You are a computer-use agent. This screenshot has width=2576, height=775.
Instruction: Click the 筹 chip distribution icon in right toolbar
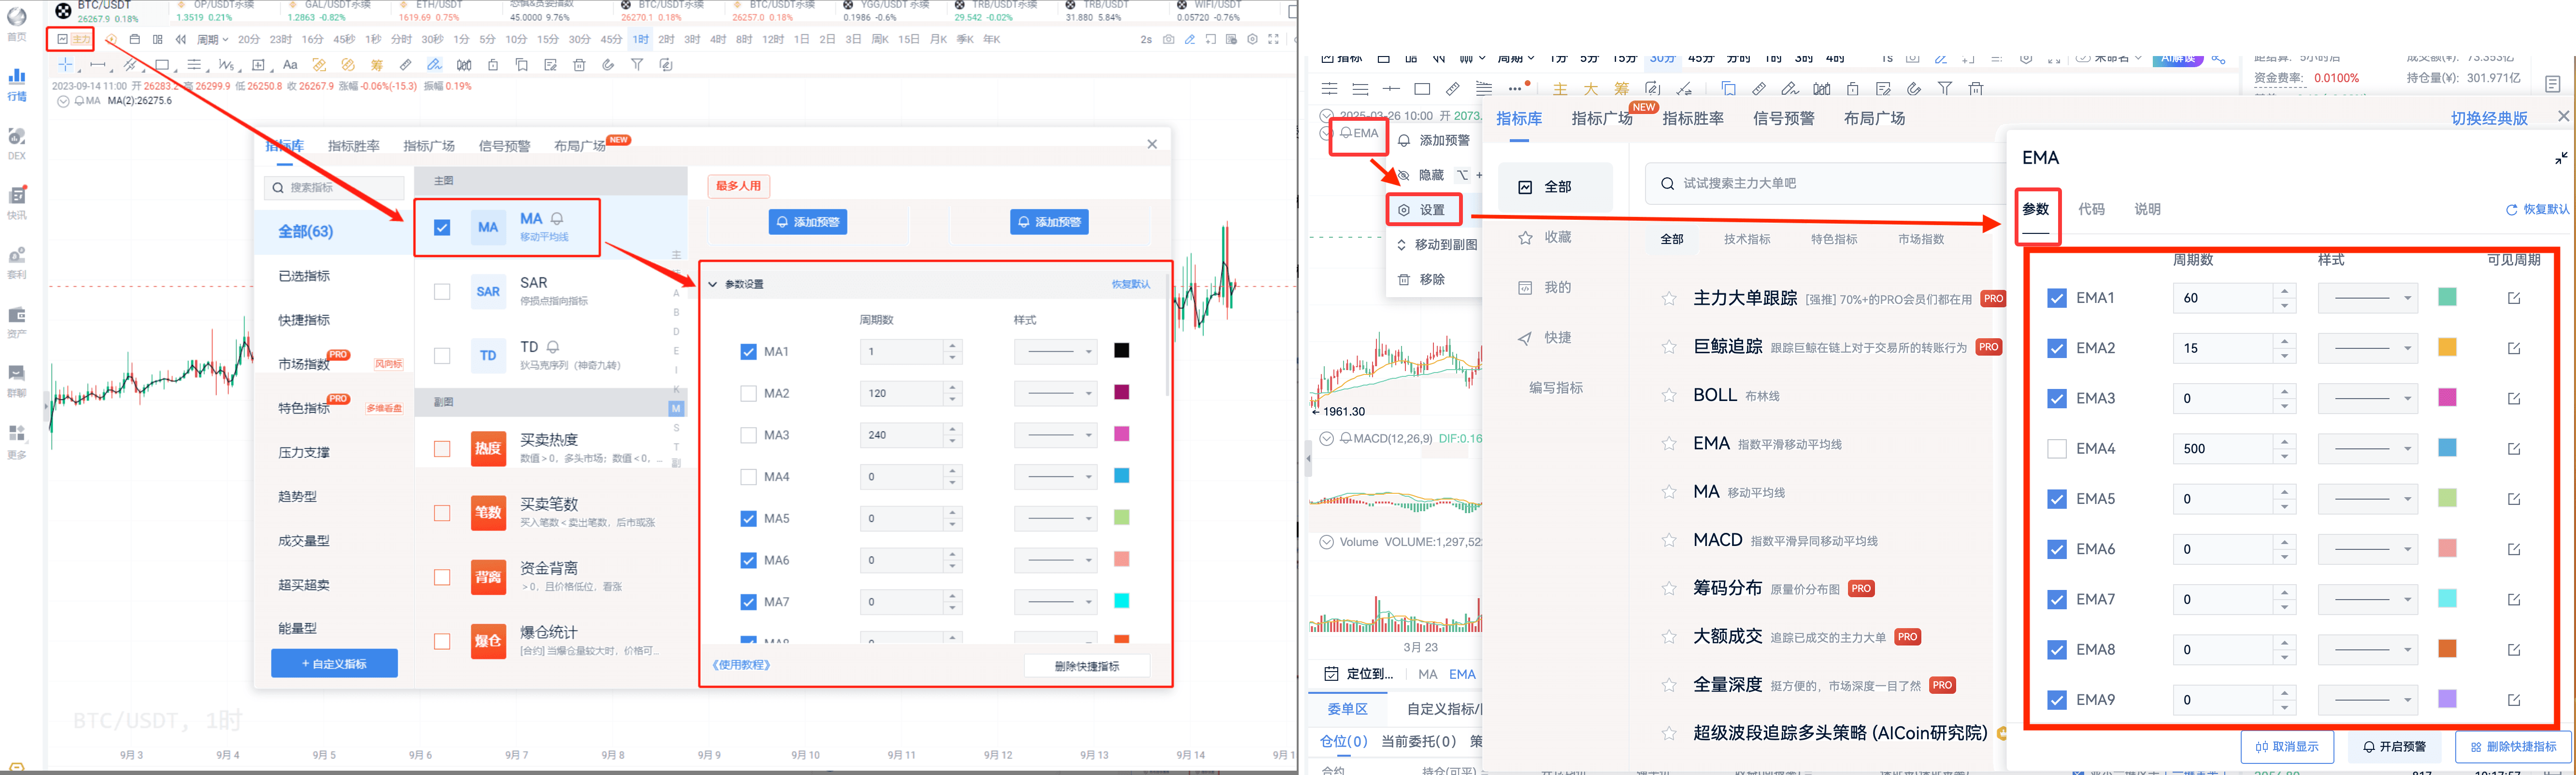tap(1621, 89)
